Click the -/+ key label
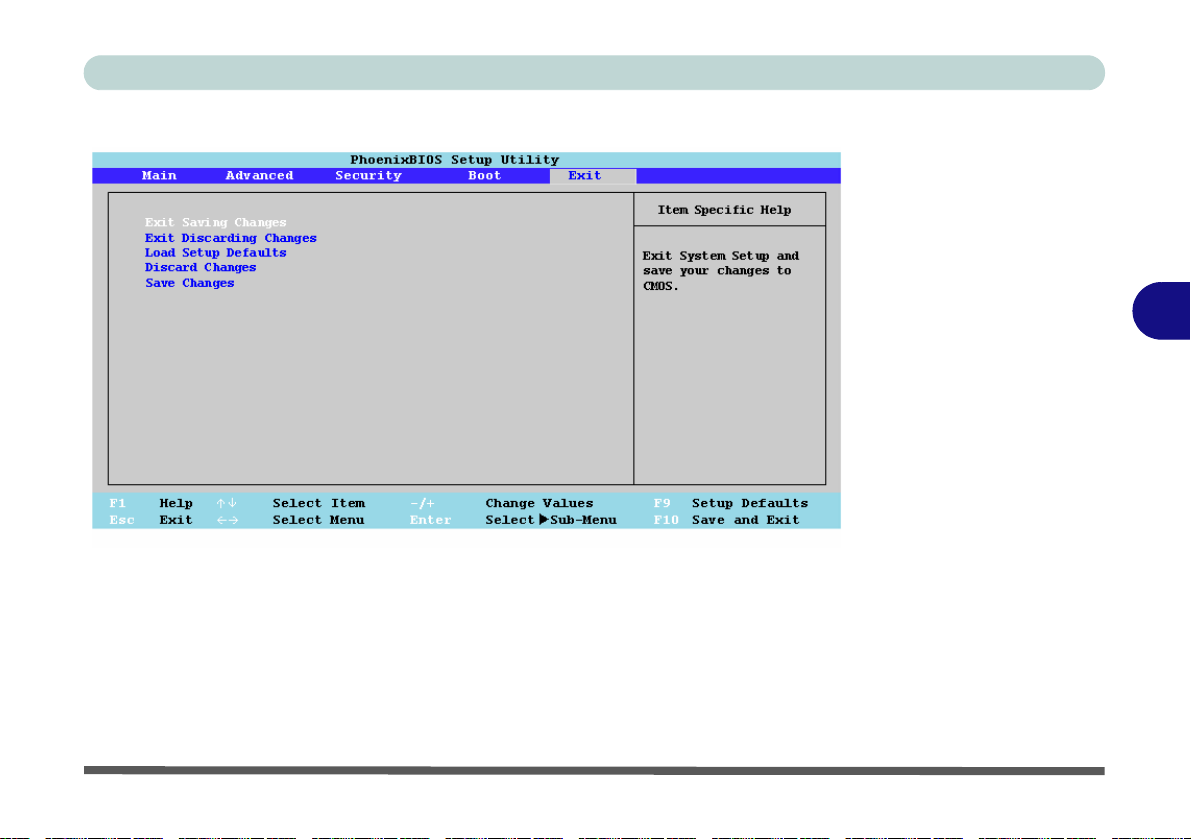Viewport: 1191px width, 839px height. click(x=422, y=503)
